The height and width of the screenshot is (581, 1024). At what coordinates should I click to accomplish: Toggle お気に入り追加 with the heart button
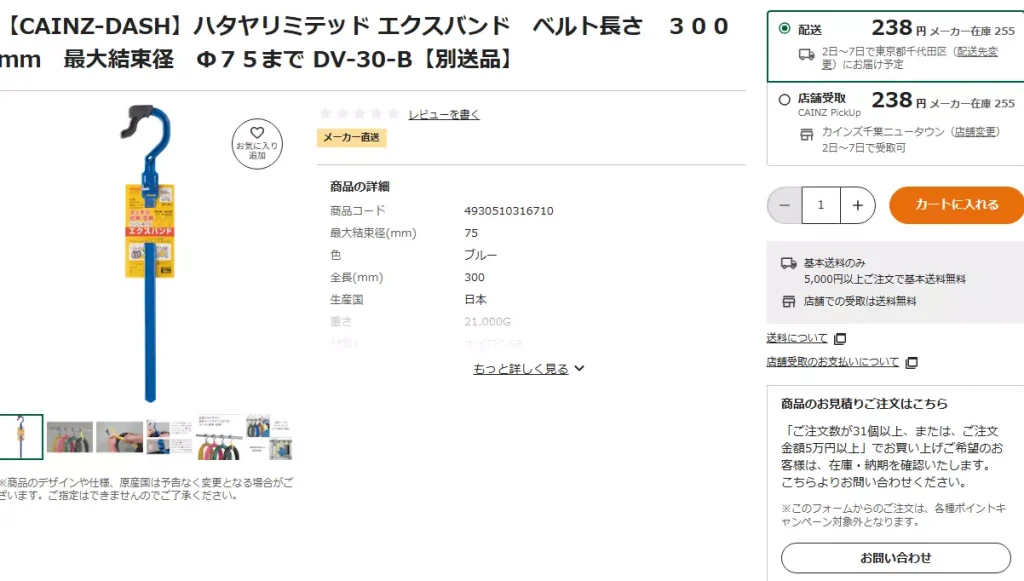point(257,143)
